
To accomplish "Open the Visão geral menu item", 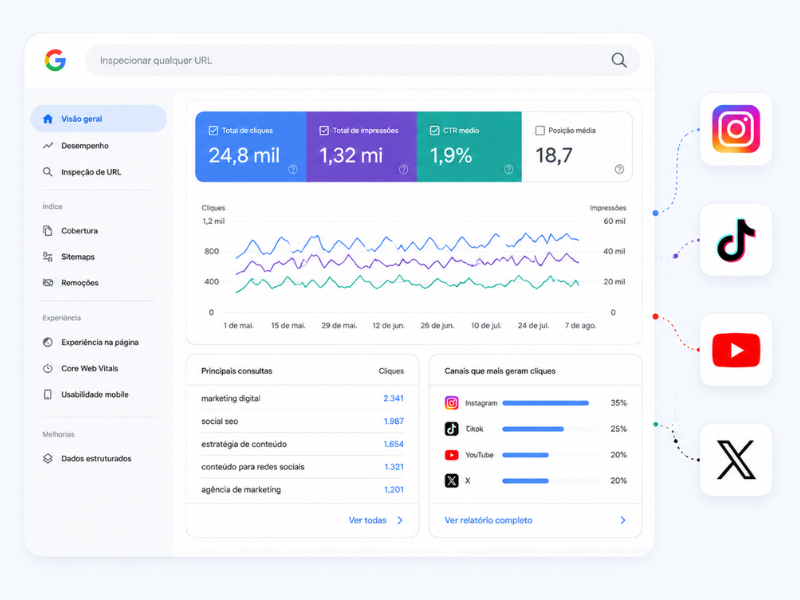I will coord(98,119).
